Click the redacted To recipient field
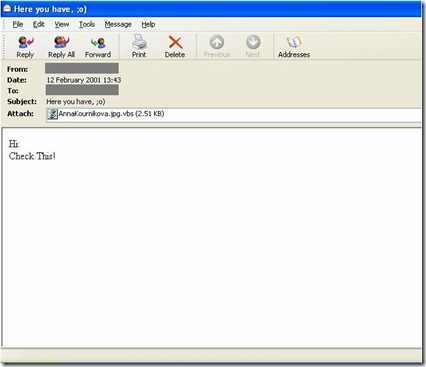The width and height of the screenshot is (426, 367). coord(82,90)
